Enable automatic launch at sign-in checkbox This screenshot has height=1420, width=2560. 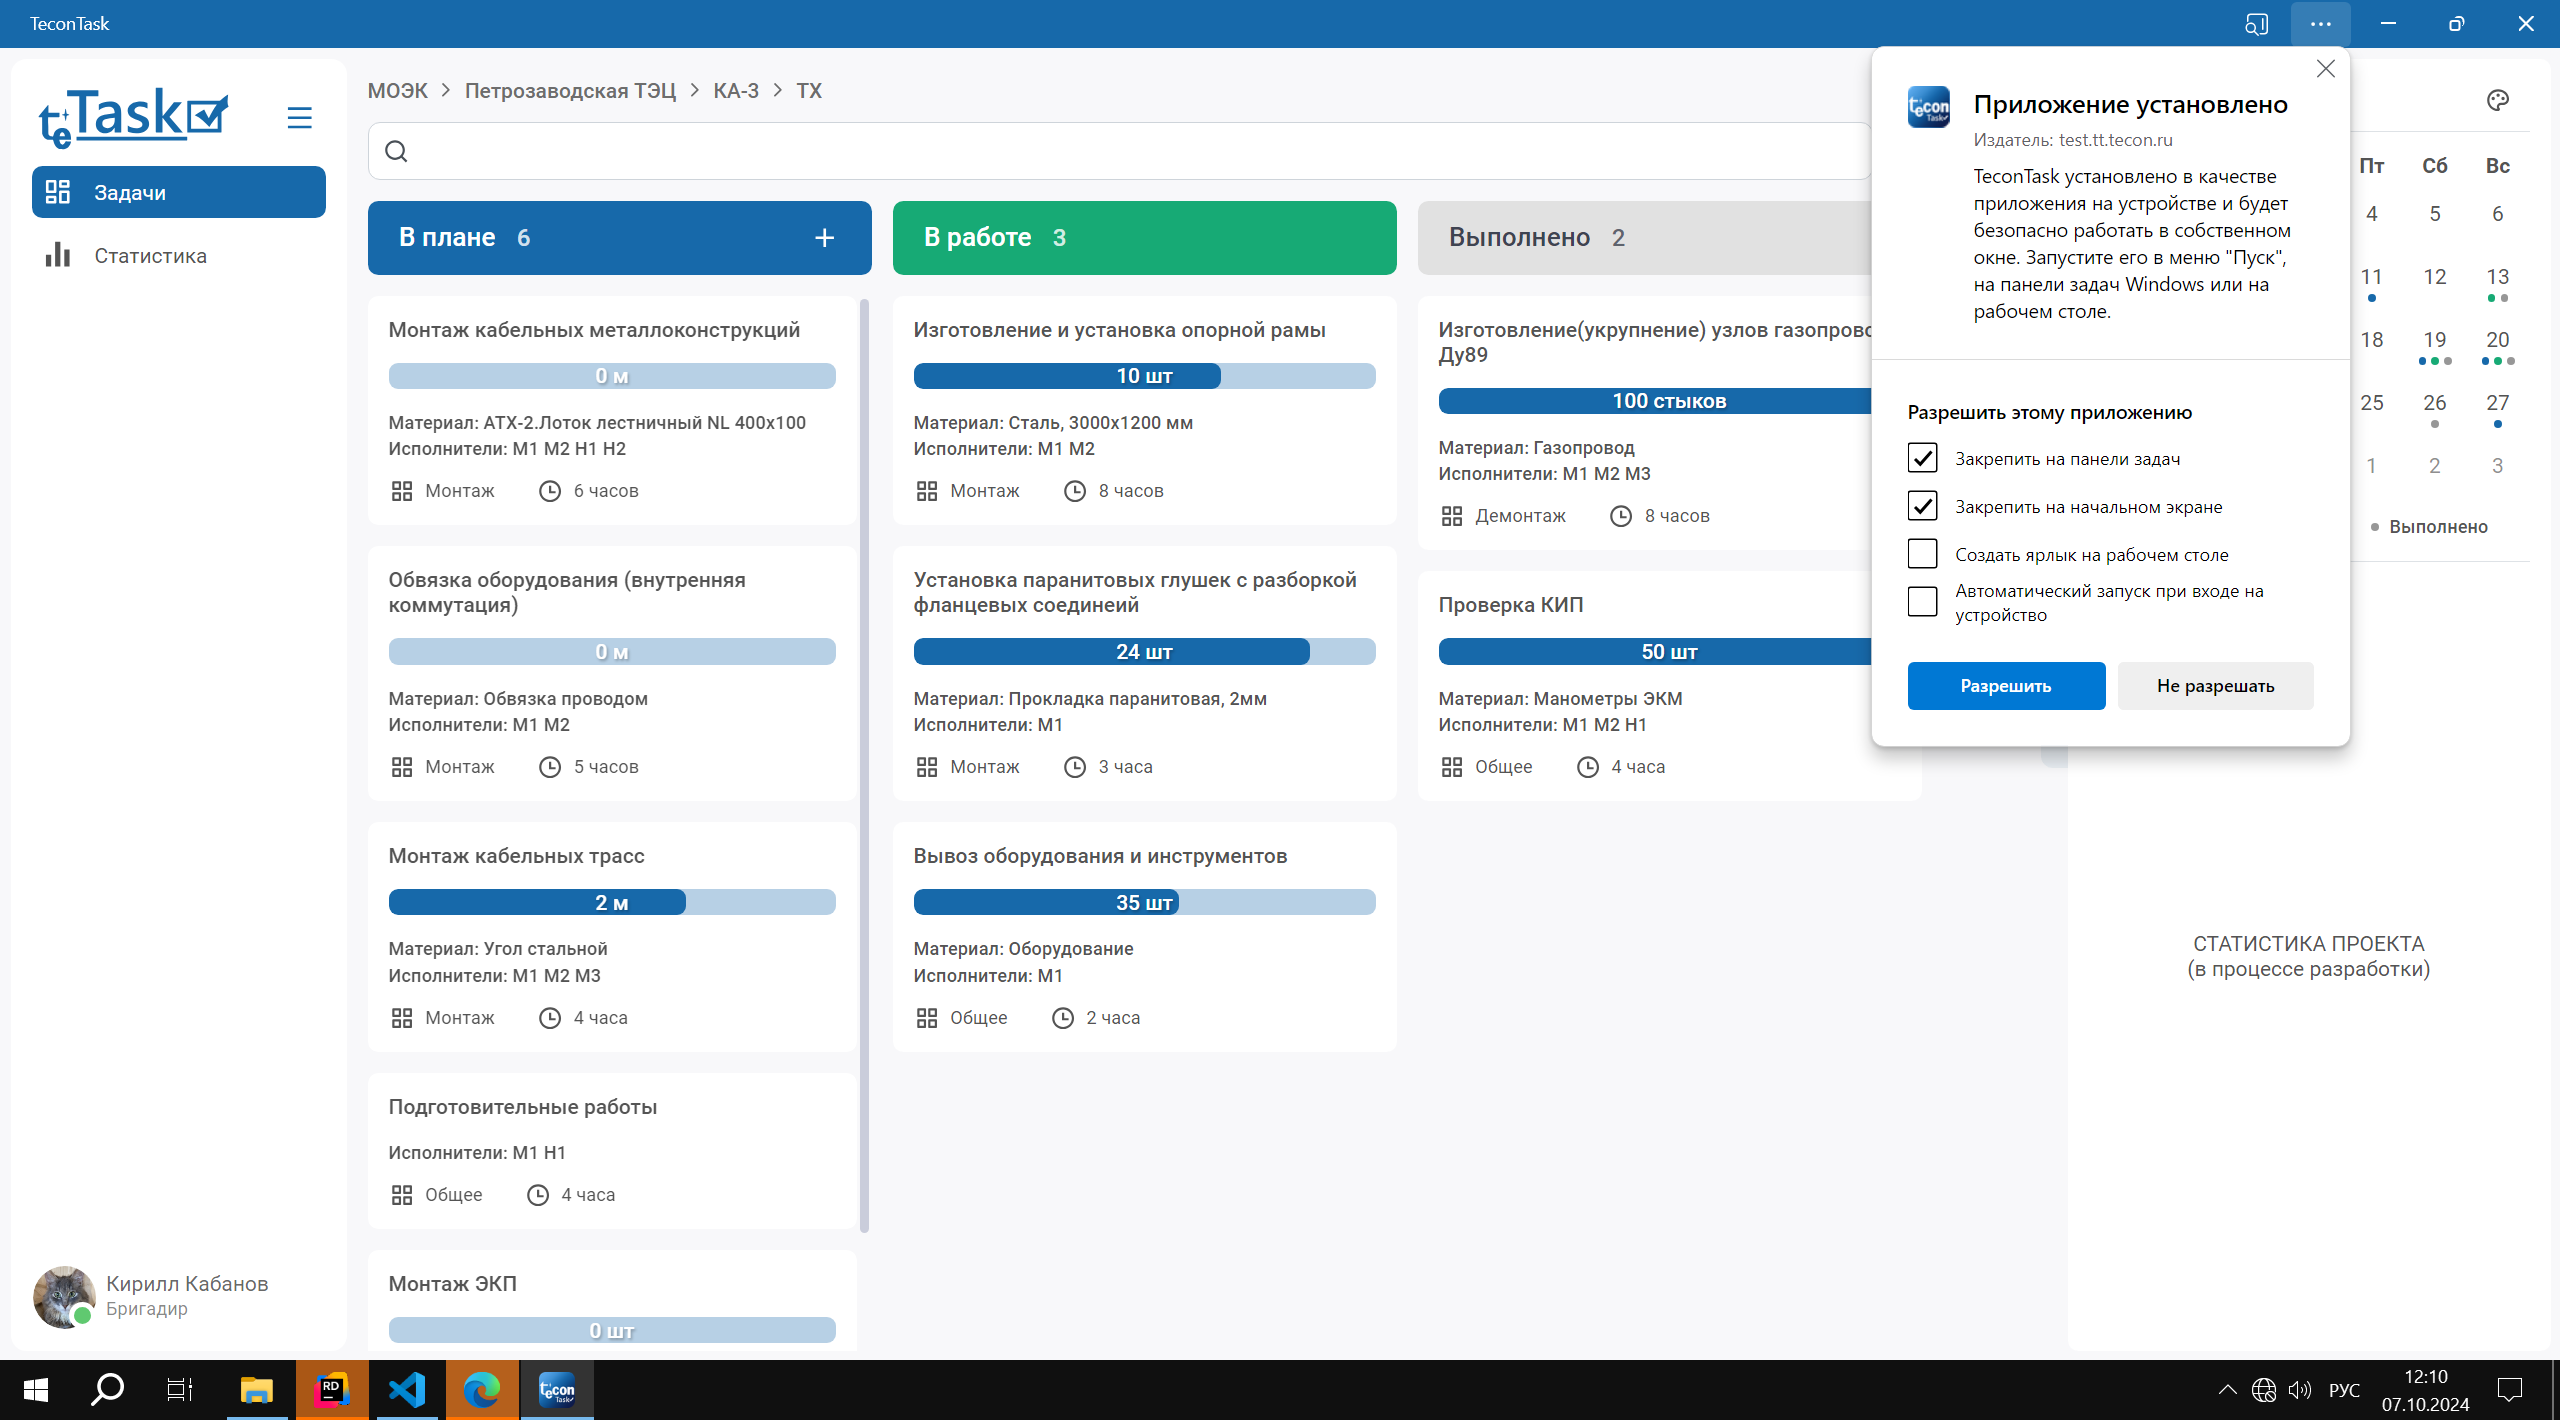tap(1922, 602)
